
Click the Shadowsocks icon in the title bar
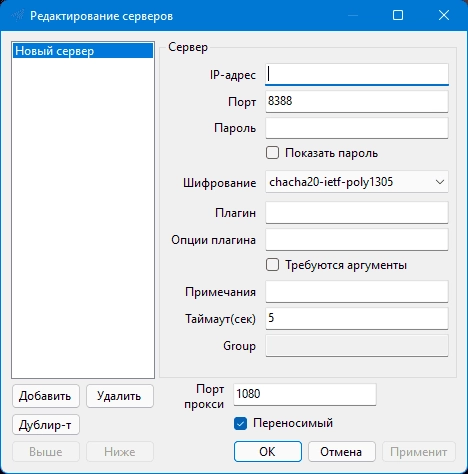pyautogui.click(x=18, y=16)
